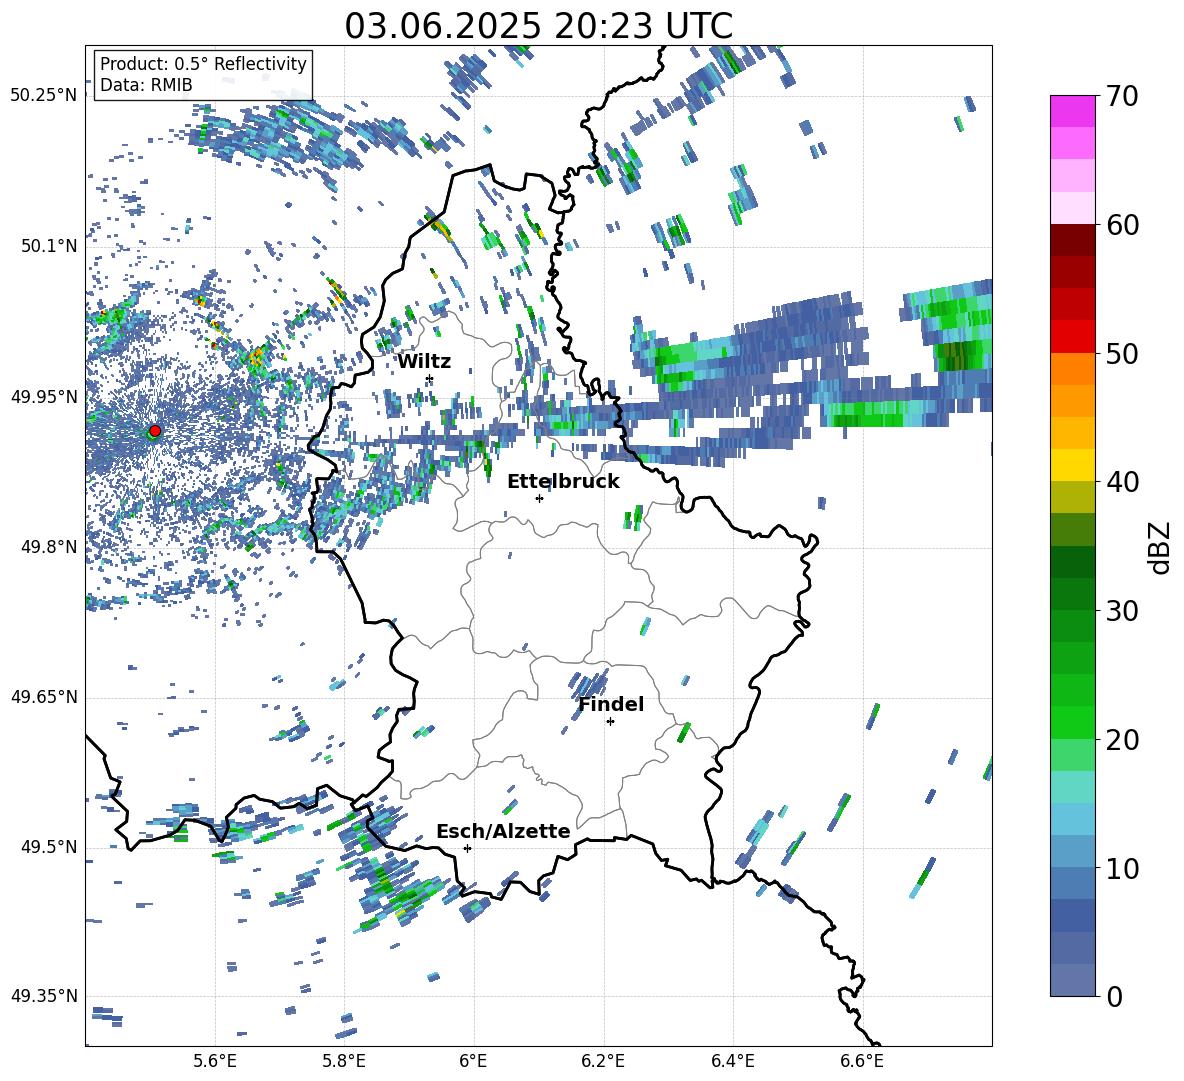Click the 0 tick on the colorbar
Viewport: 1184px width, 1081px height.
1114,996
